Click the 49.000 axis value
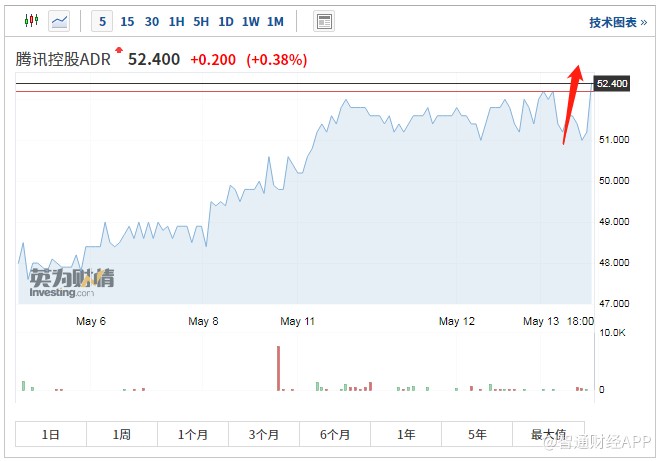The height and width of the screenshot is (461, 661). click(614, 221)
